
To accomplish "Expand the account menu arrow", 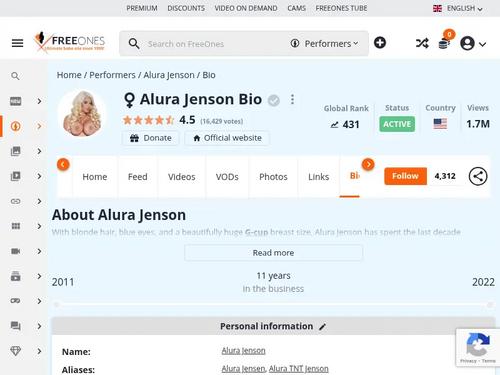I will (482, 44).
